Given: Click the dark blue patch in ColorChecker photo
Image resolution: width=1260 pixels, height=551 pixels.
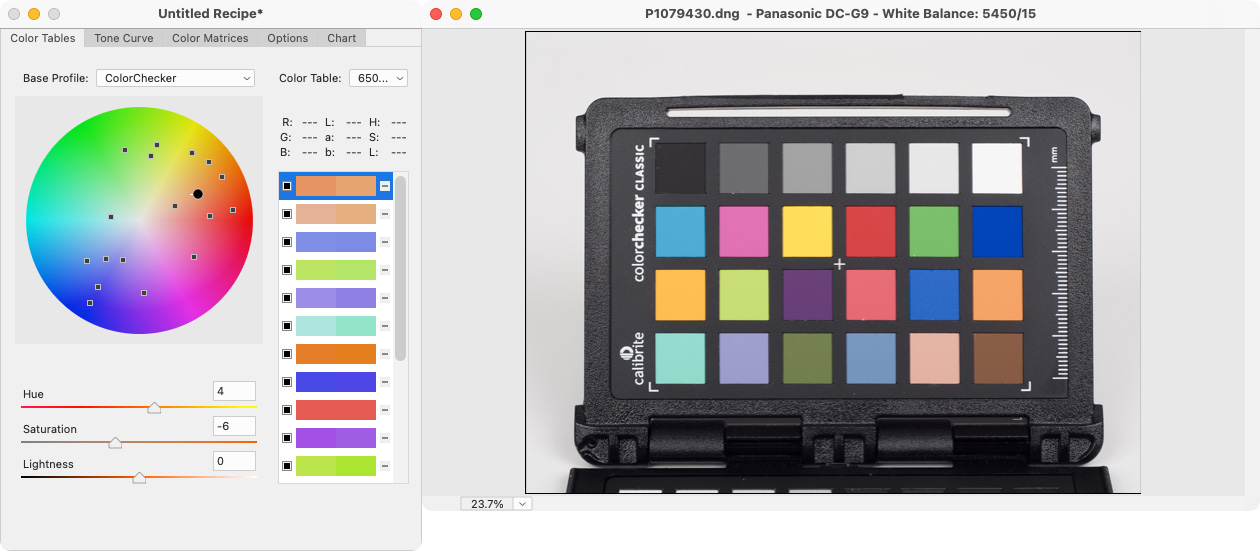Looking at the screenshot, I should 997,232.
